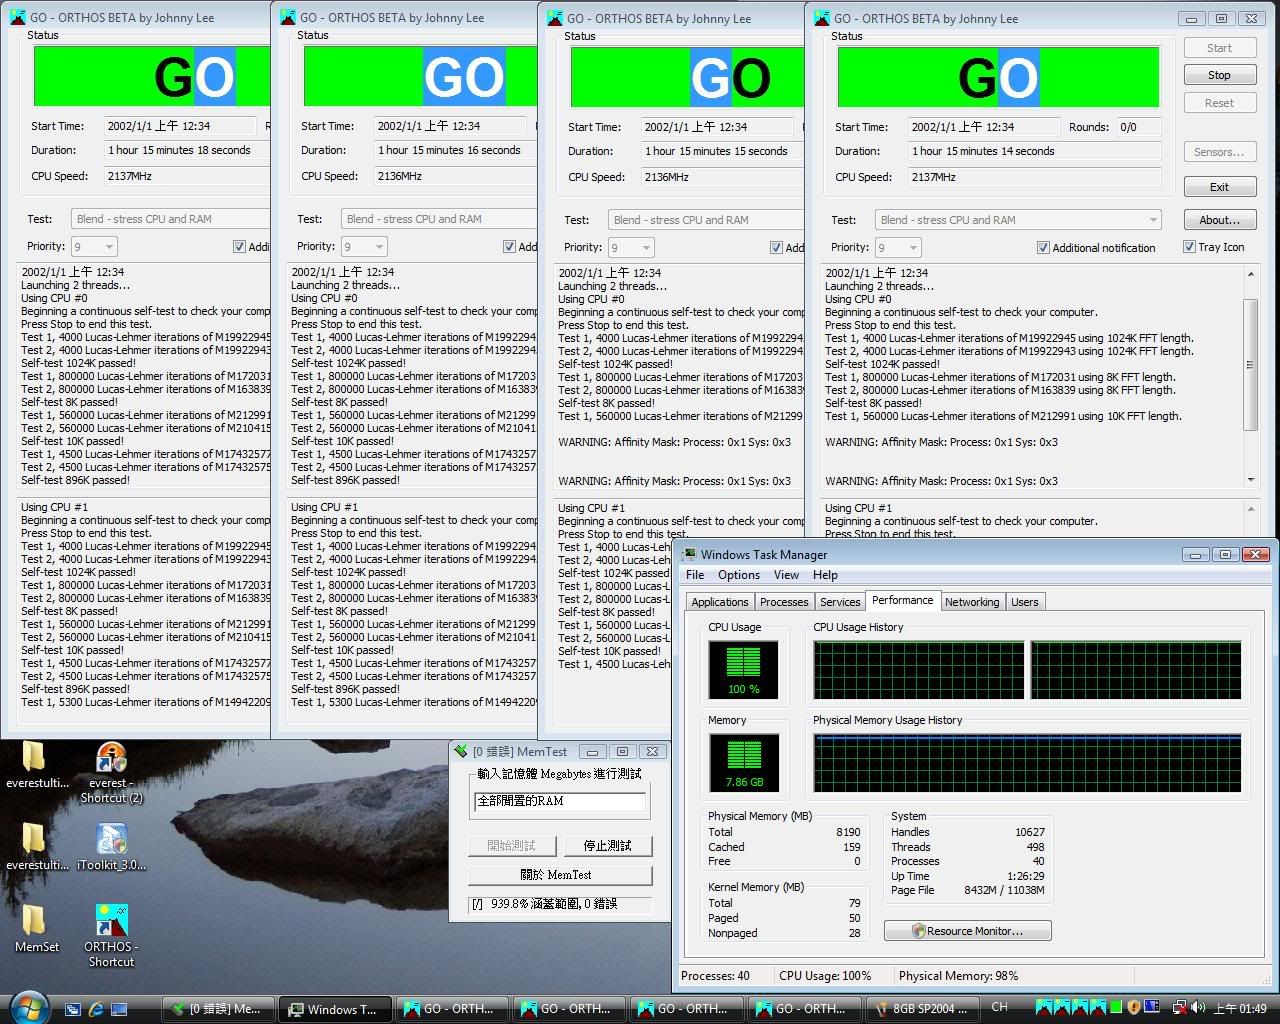
Task: Toggle the notification checkbox in 15 seconds ORTHOS window
Action: [776, 248]
